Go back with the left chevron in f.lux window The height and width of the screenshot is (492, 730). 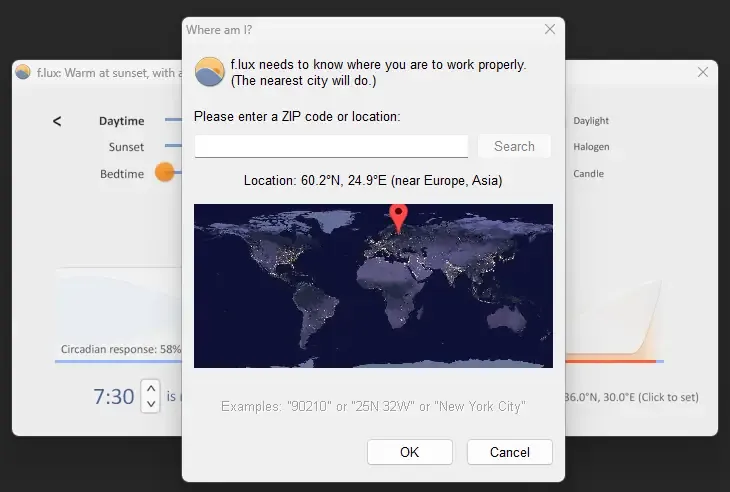click(x=57, y=121)
